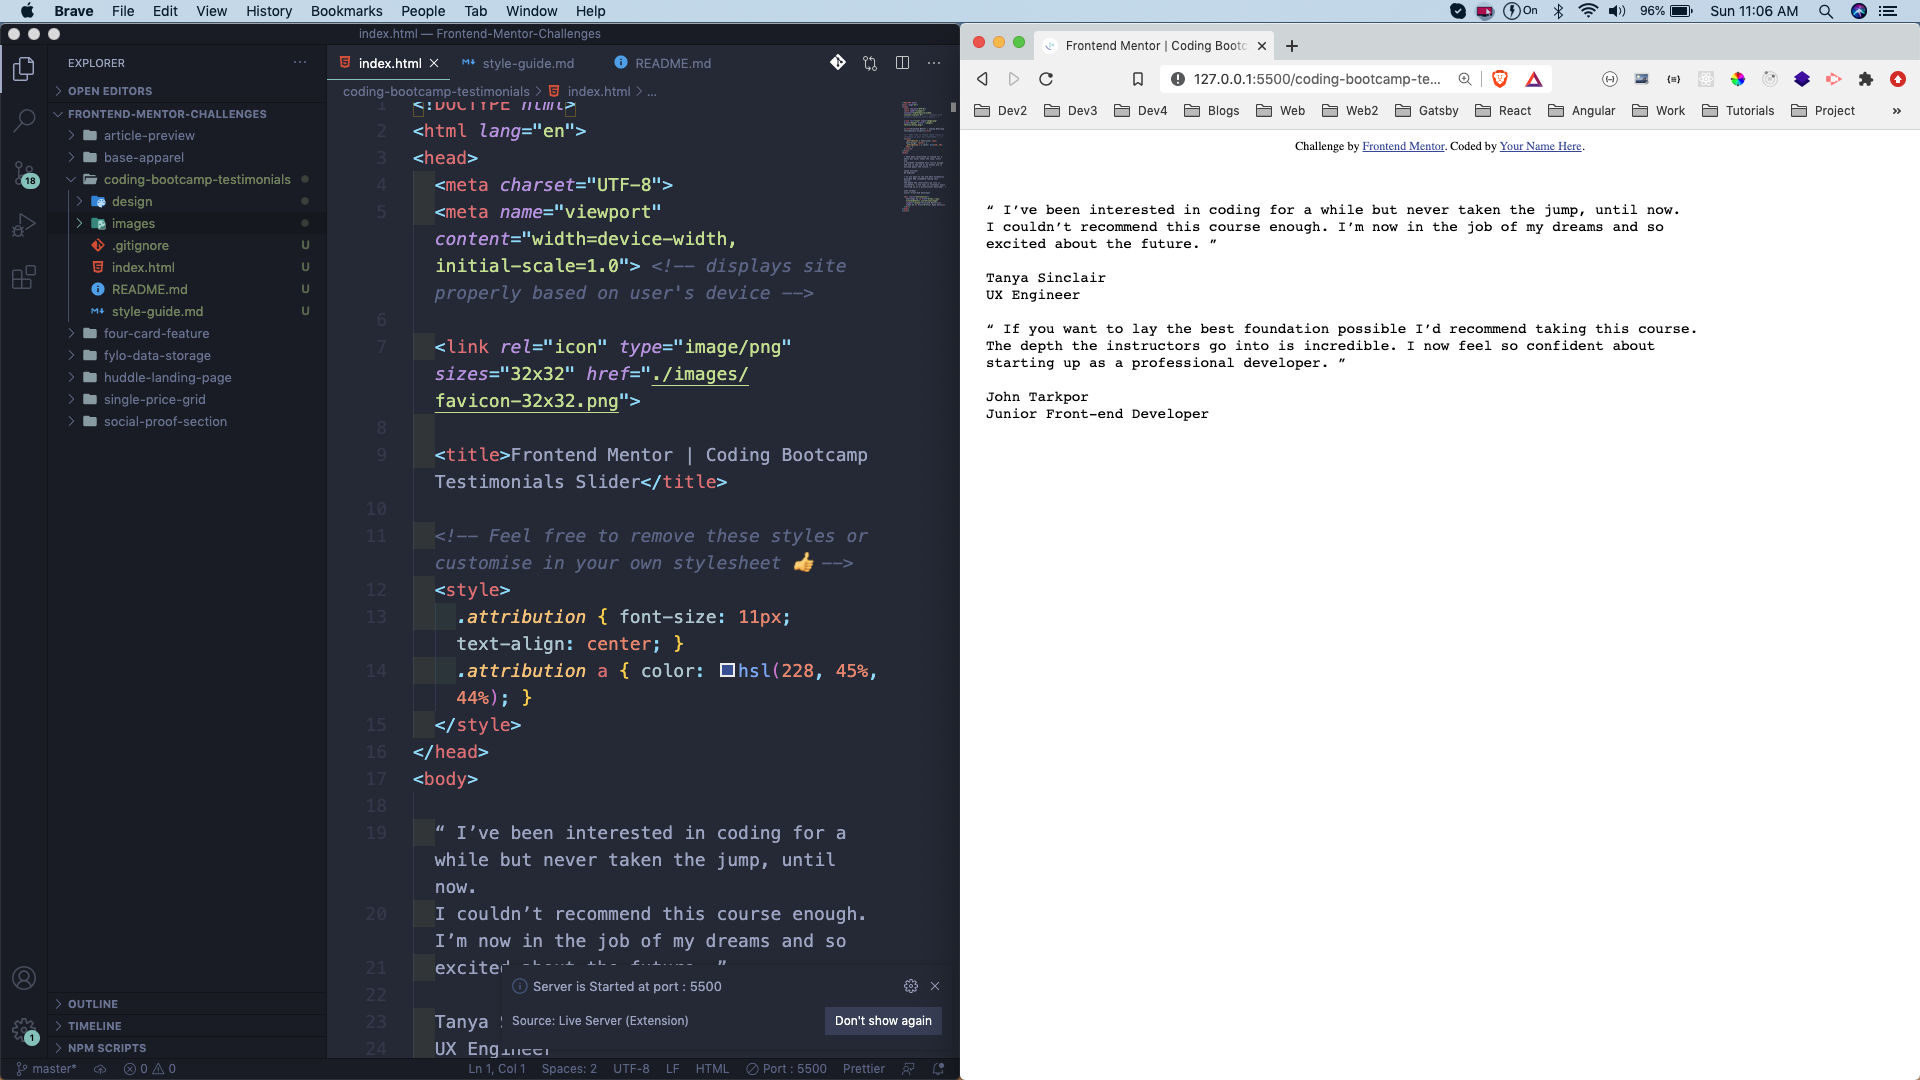Screen dimensions: 1920x1080
Task: Click the open changes icon in editor toolbar
Action: click(870, 63)
